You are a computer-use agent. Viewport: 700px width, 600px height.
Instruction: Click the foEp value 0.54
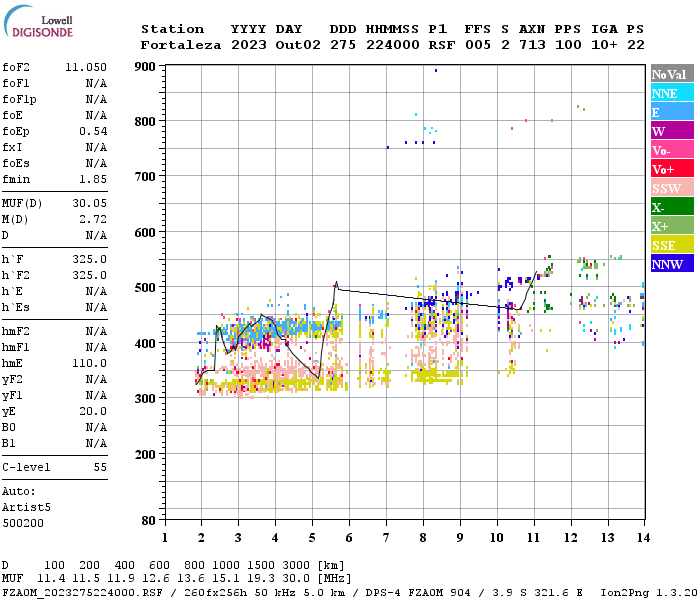point(93,131)
